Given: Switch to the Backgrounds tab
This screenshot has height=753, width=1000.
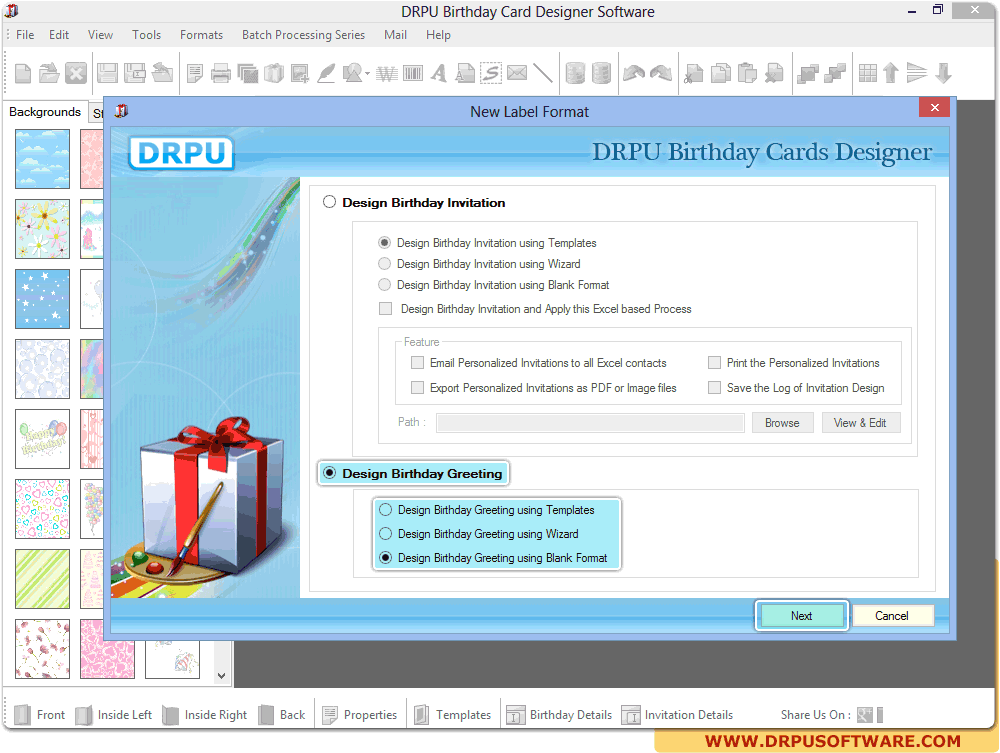Looking at the screenshot, I should pos(45,112).
